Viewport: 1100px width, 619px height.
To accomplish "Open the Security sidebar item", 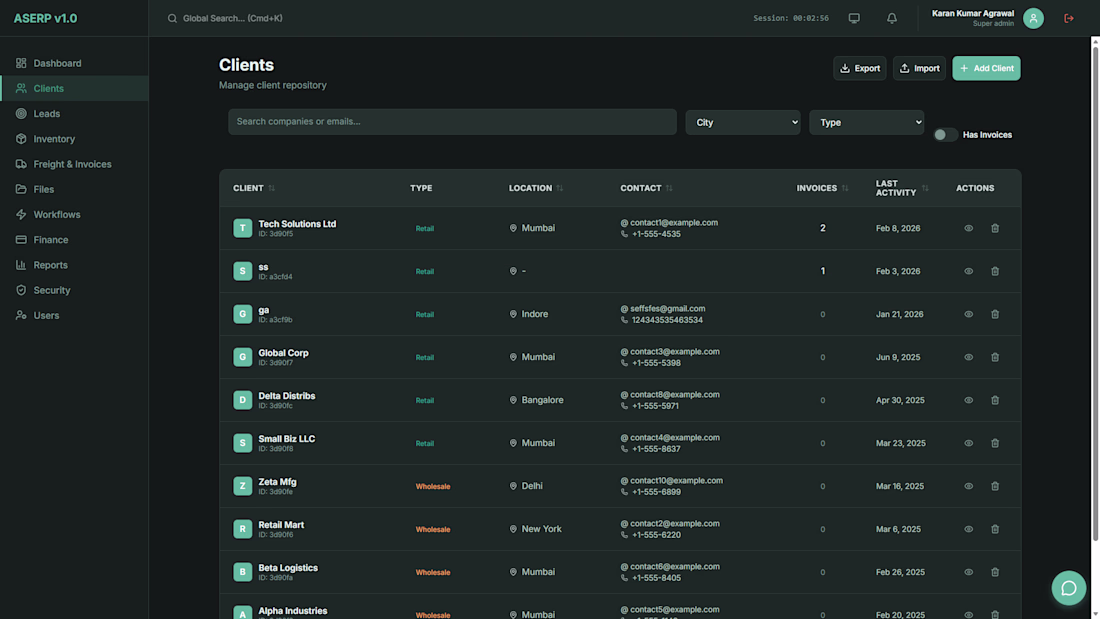I will pyautogui.click(x=74, y=291).
